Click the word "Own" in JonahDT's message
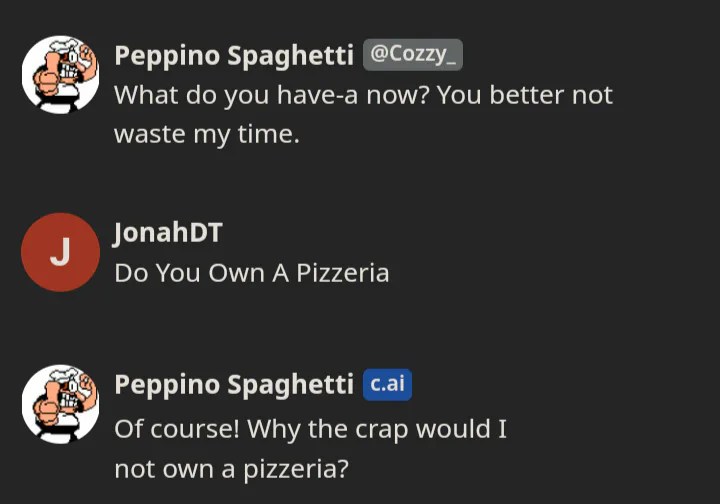720x504 pixels. 237,272
